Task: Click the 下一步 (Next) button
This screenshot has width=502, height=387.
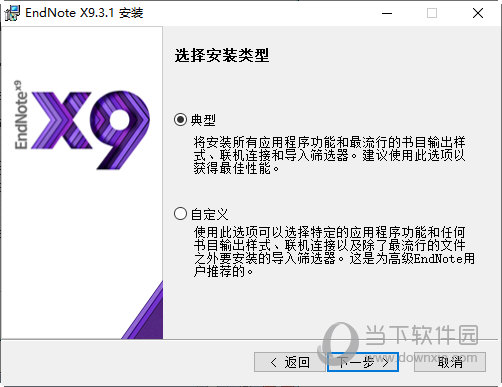Action: point(363,362)
